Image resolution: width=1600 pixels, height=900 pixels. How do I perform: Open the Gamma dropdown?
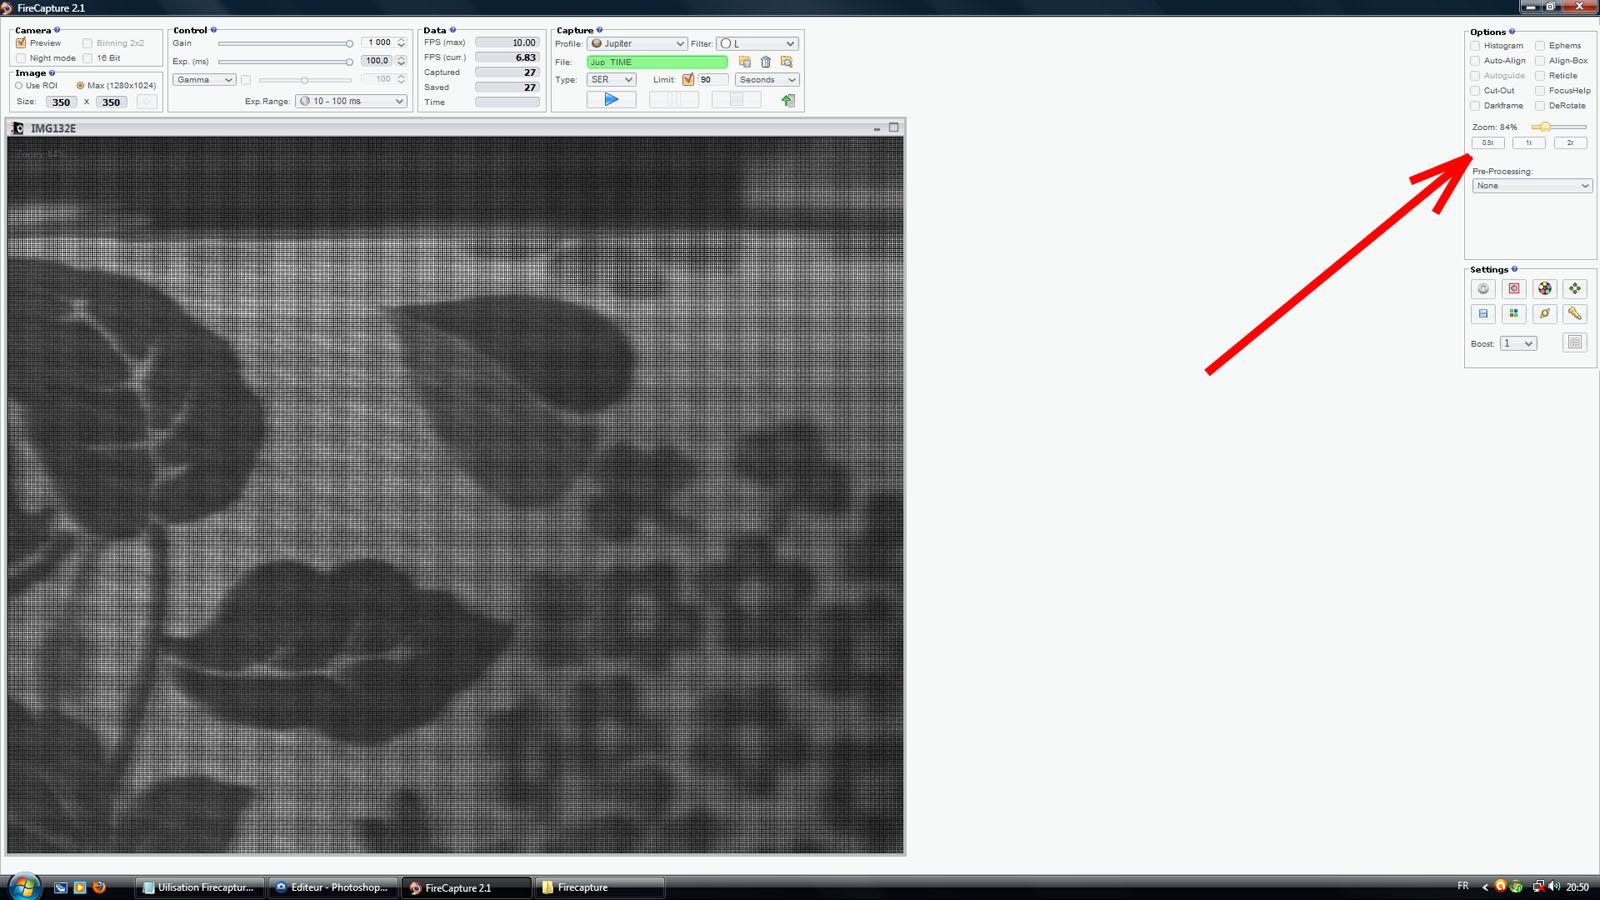point(204,80)
